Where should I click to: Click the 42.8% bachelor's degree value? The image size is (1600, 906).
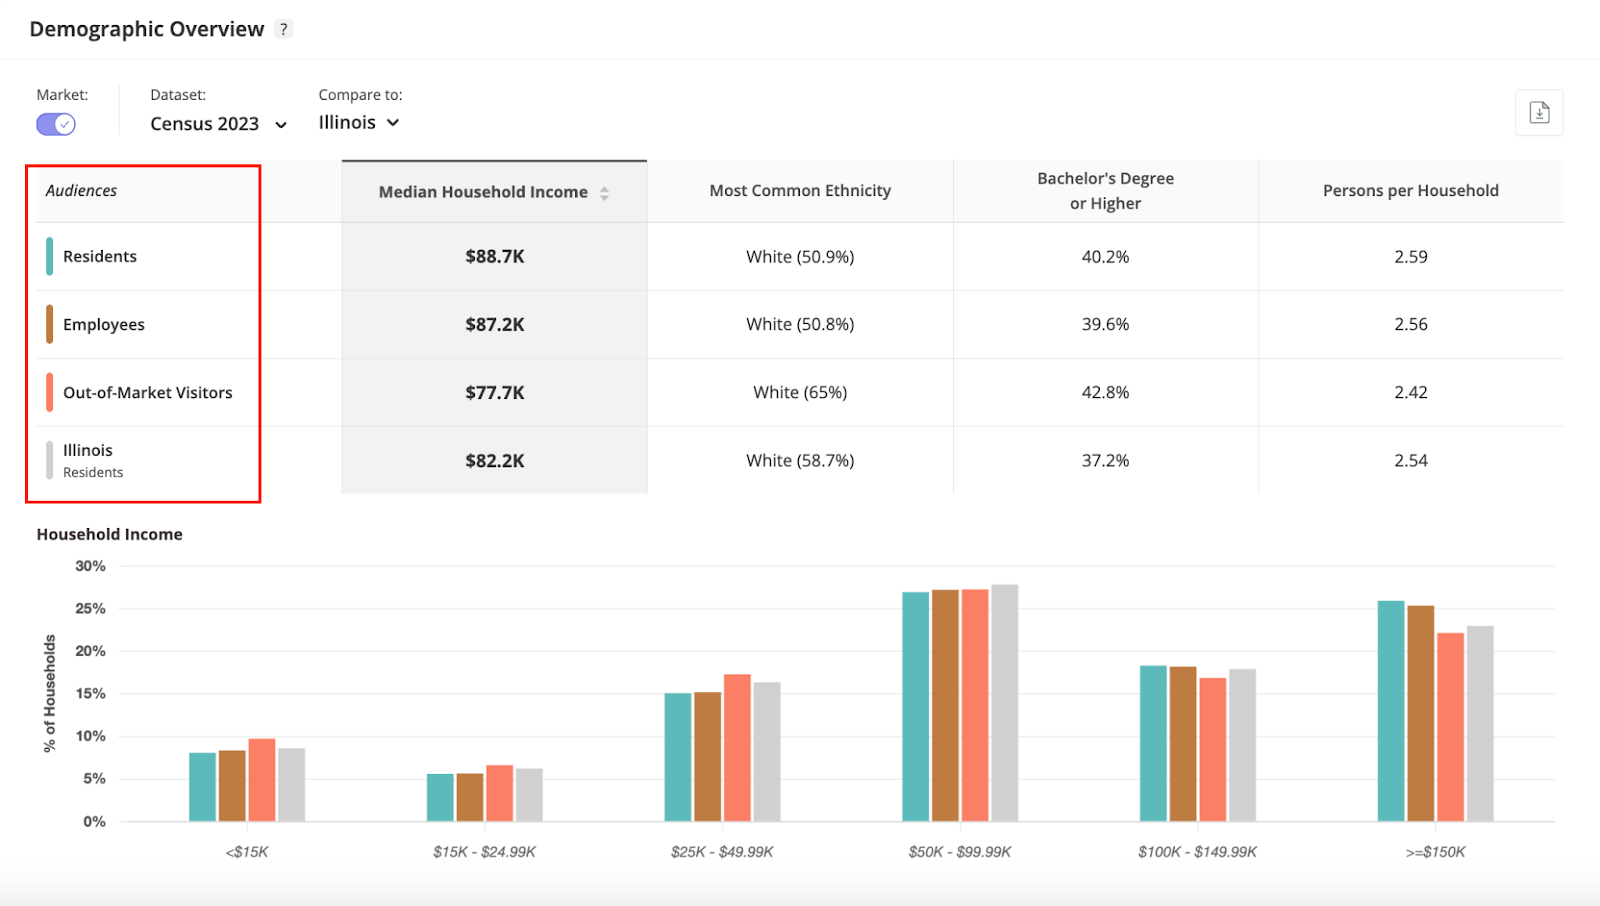point(1105,393)
